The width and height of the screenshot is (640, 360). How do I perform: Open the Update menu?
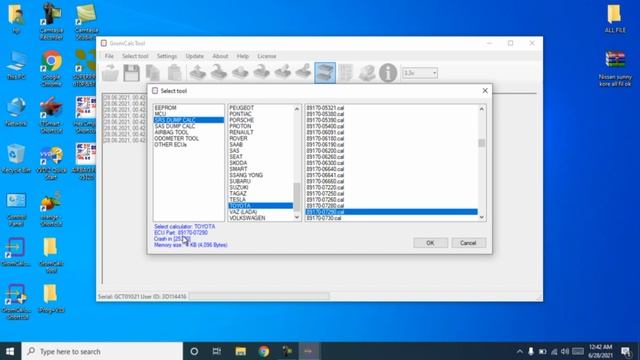pyautogui.click(x=194, y=56)
